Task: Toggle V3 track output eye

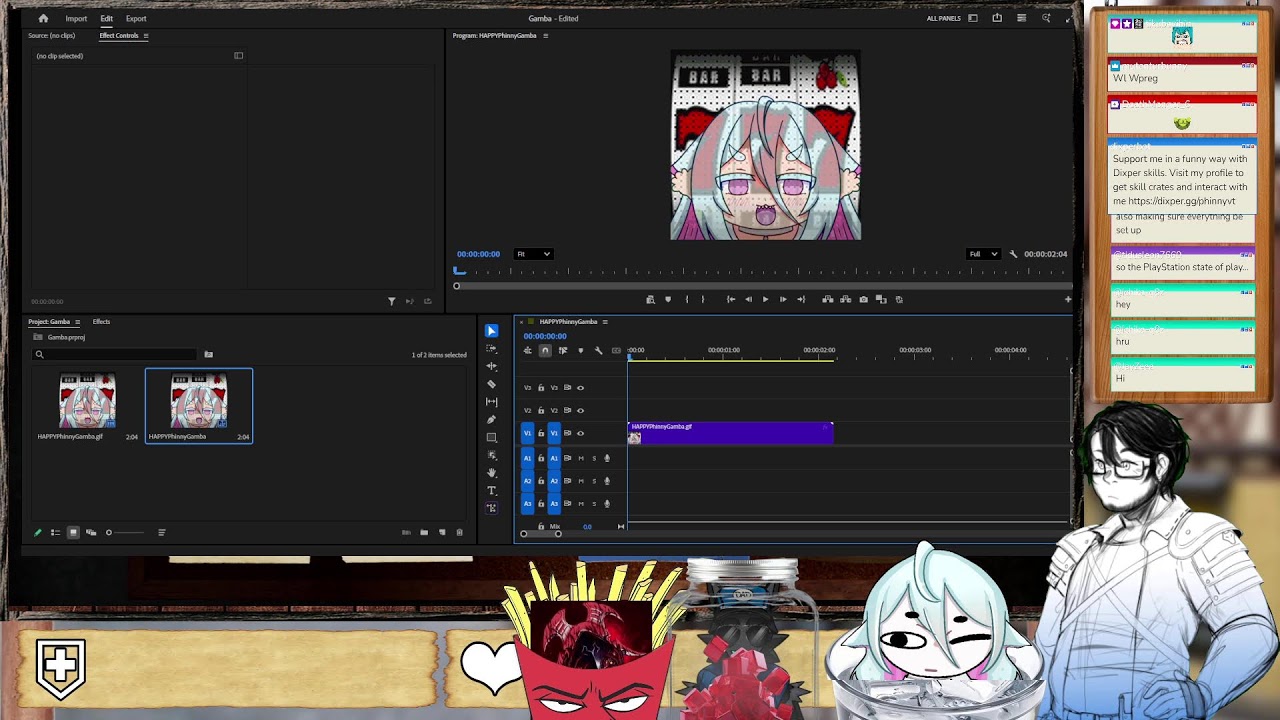Action: coord(580,388)
